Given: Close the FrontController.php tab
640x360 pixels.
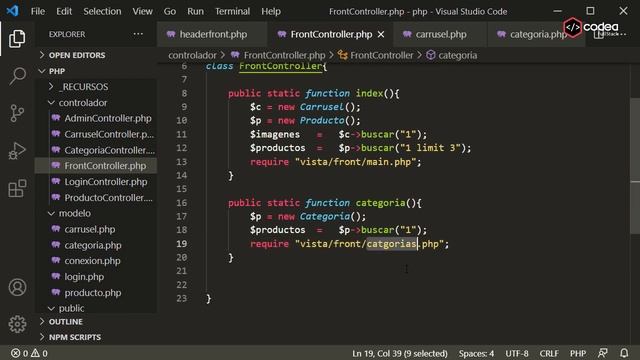Looking at the screenshot, I should pyautogui.click(x=381, y=35).
